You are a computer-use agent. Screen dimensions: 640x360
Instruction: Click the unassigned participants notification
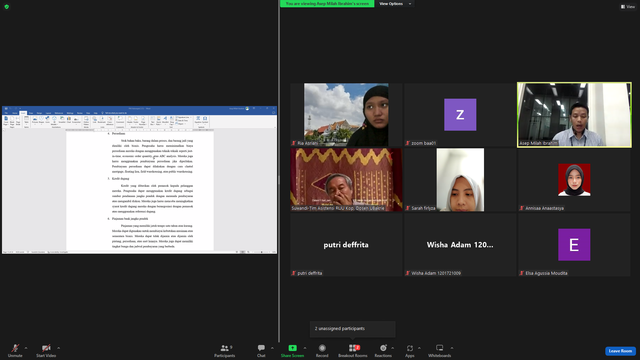(x=352, y=329)
